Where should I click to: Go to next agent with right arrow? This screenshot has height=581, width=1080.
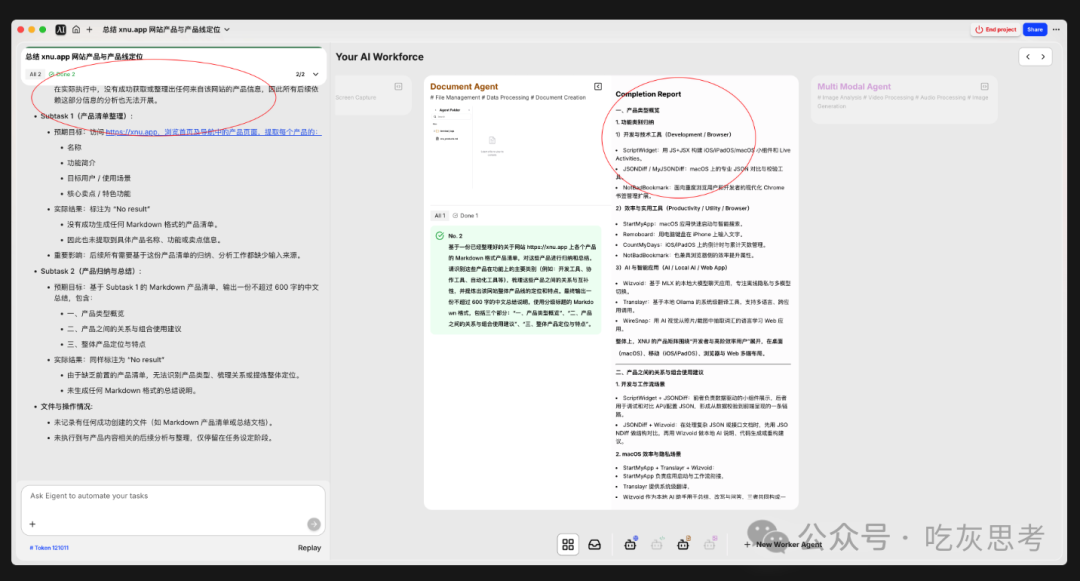1043,57
